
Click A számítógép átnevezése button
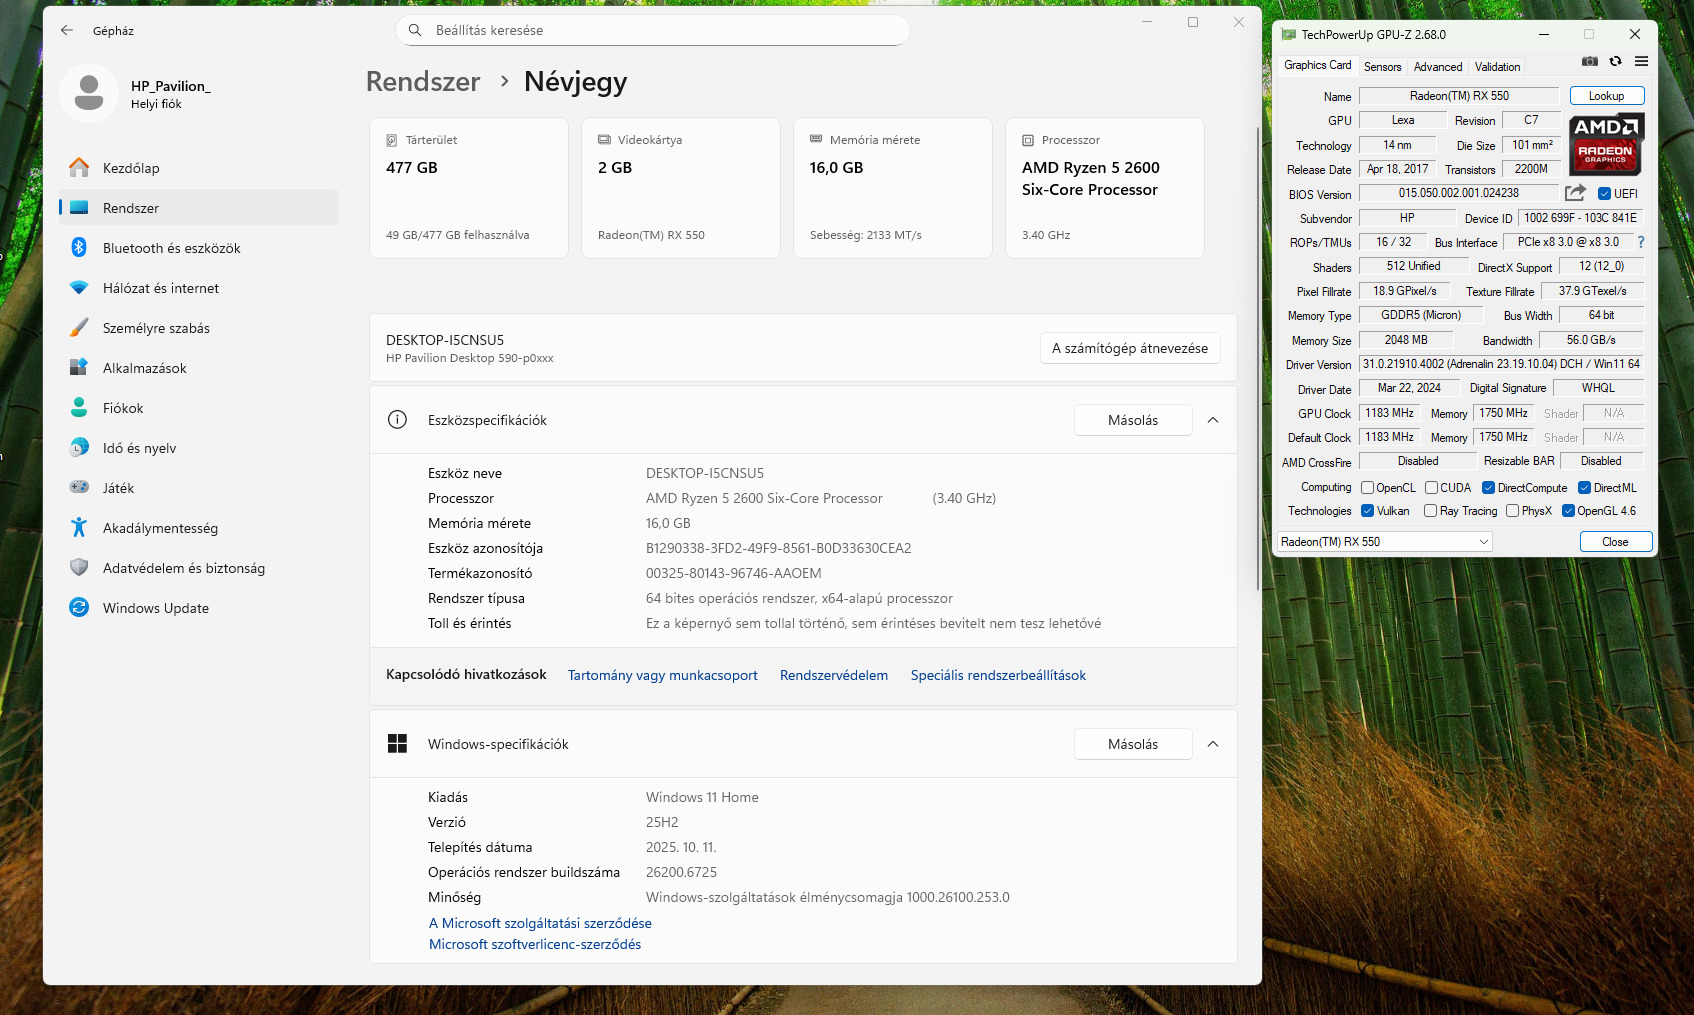point(1130,348)
